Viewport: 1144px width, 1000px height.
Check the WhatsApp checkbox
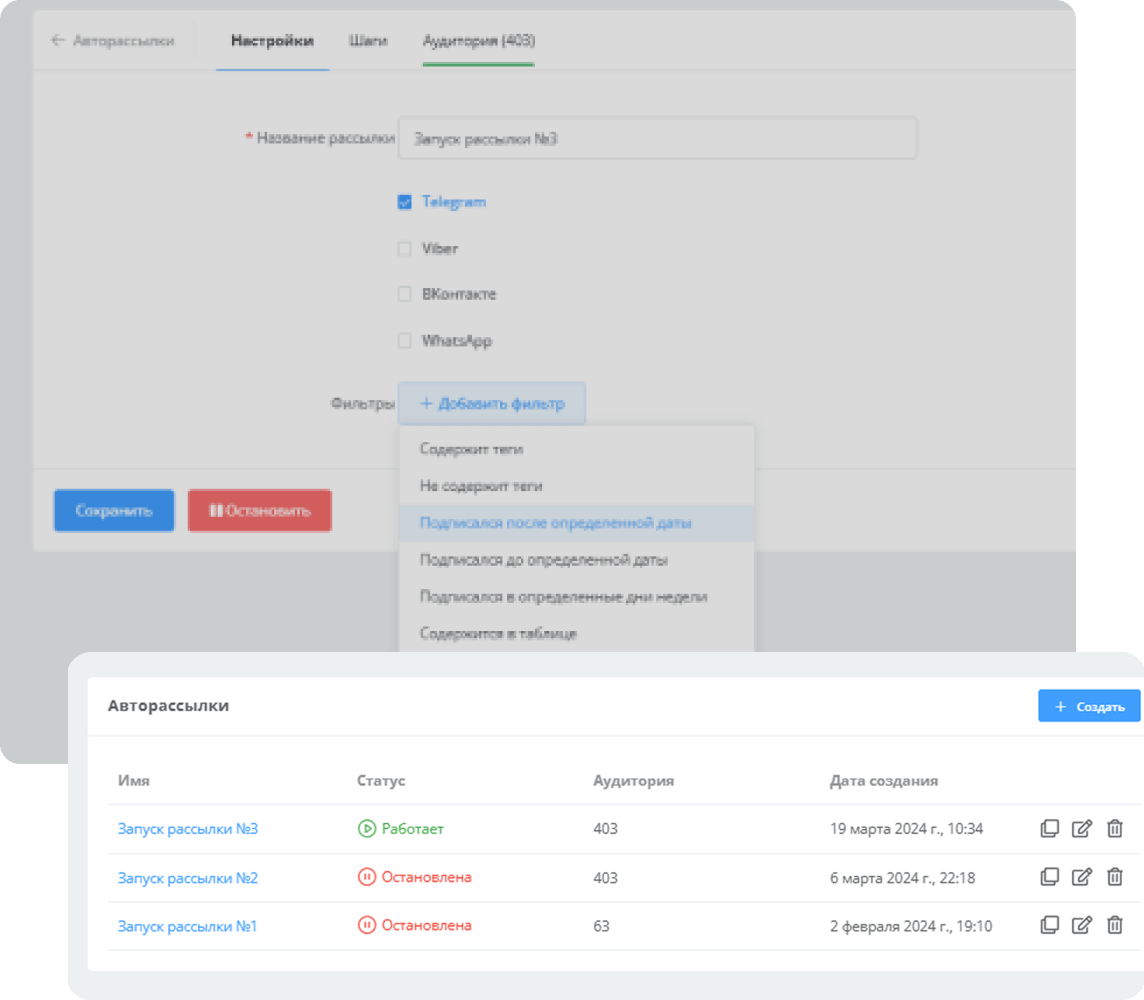pos(404,340)
